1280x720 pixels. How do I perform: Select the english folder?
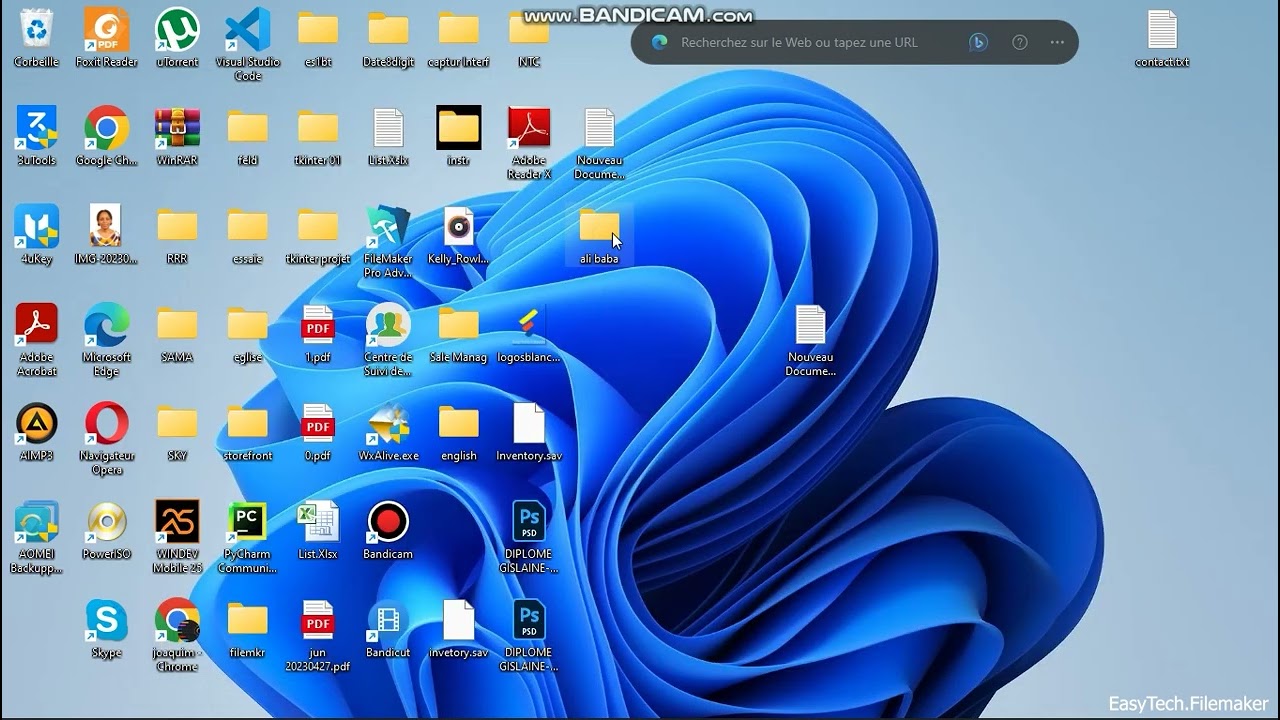click(458, 423)
